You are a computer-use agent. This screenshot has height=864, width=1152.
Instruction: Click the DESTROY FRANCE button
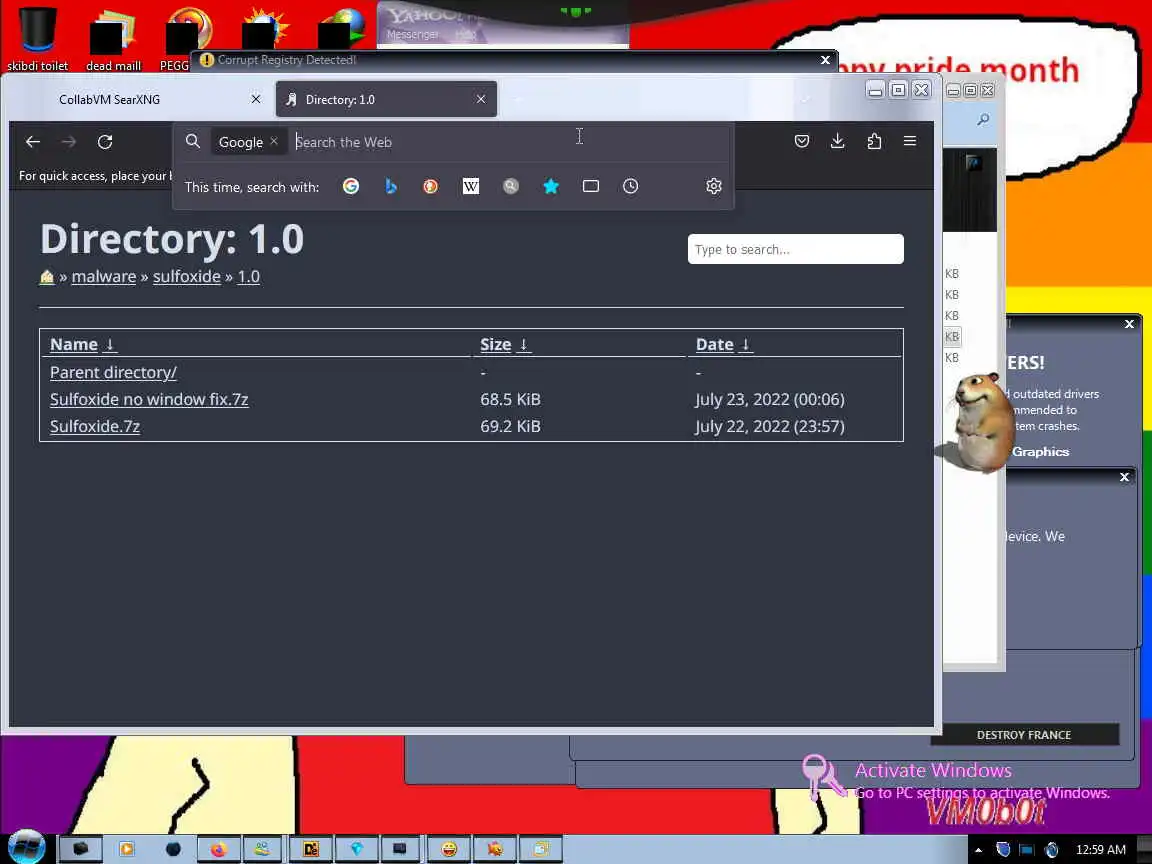[x=1023, y=735]
